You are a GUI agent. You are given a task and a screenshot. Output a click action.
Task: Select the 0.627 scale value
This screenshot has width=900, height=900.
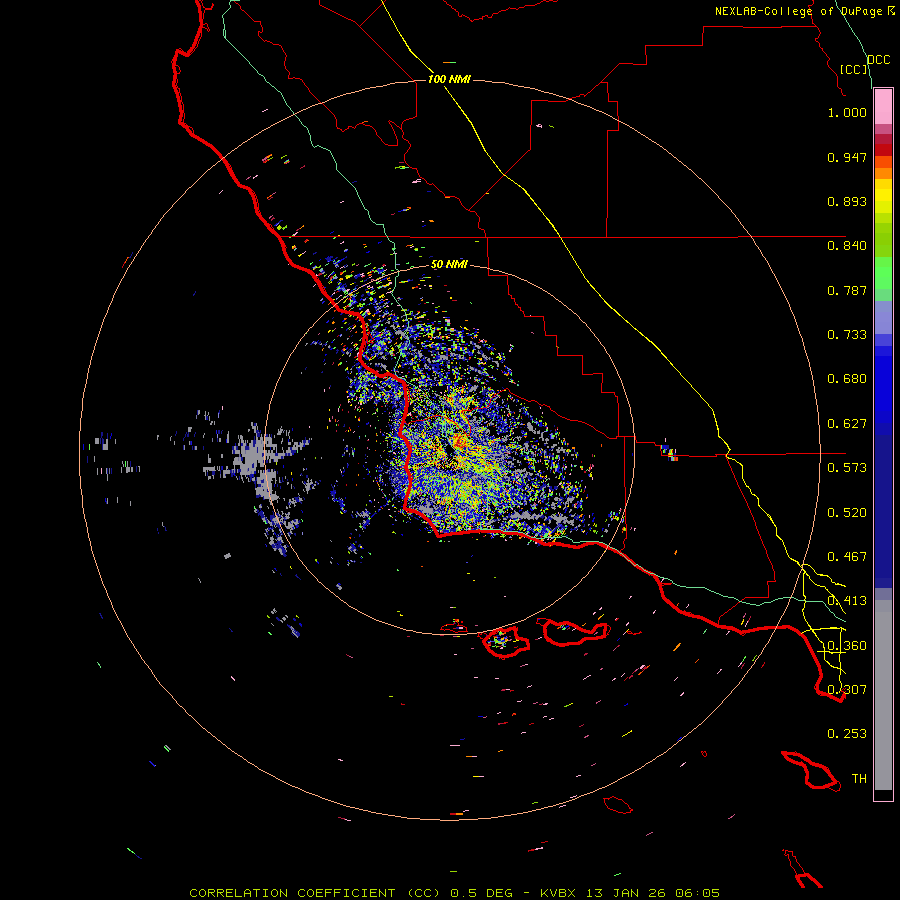[x=847, y=424]
